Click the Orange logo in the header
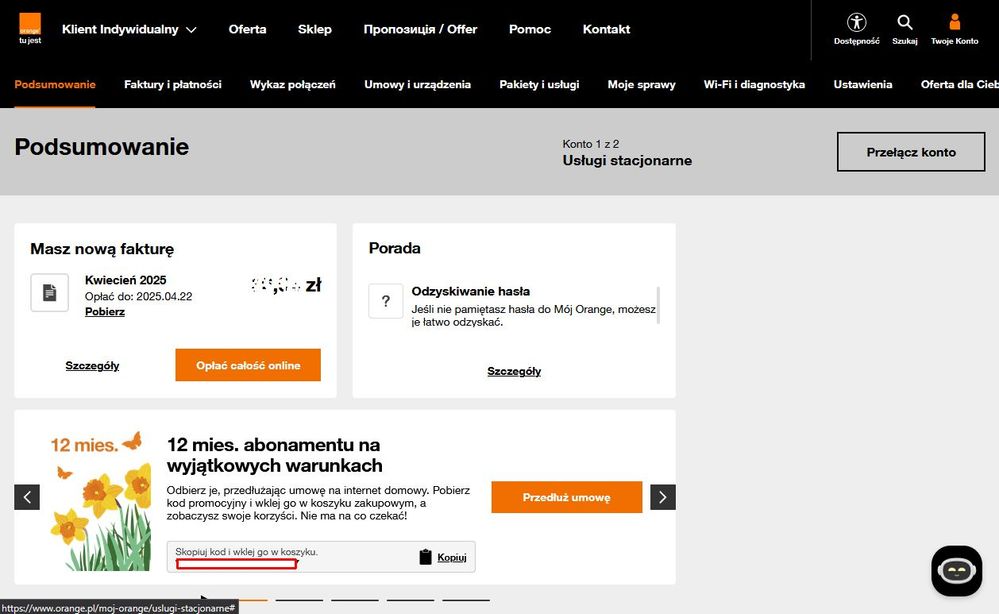This screenshot has width=999, height=614. point(30,29)
